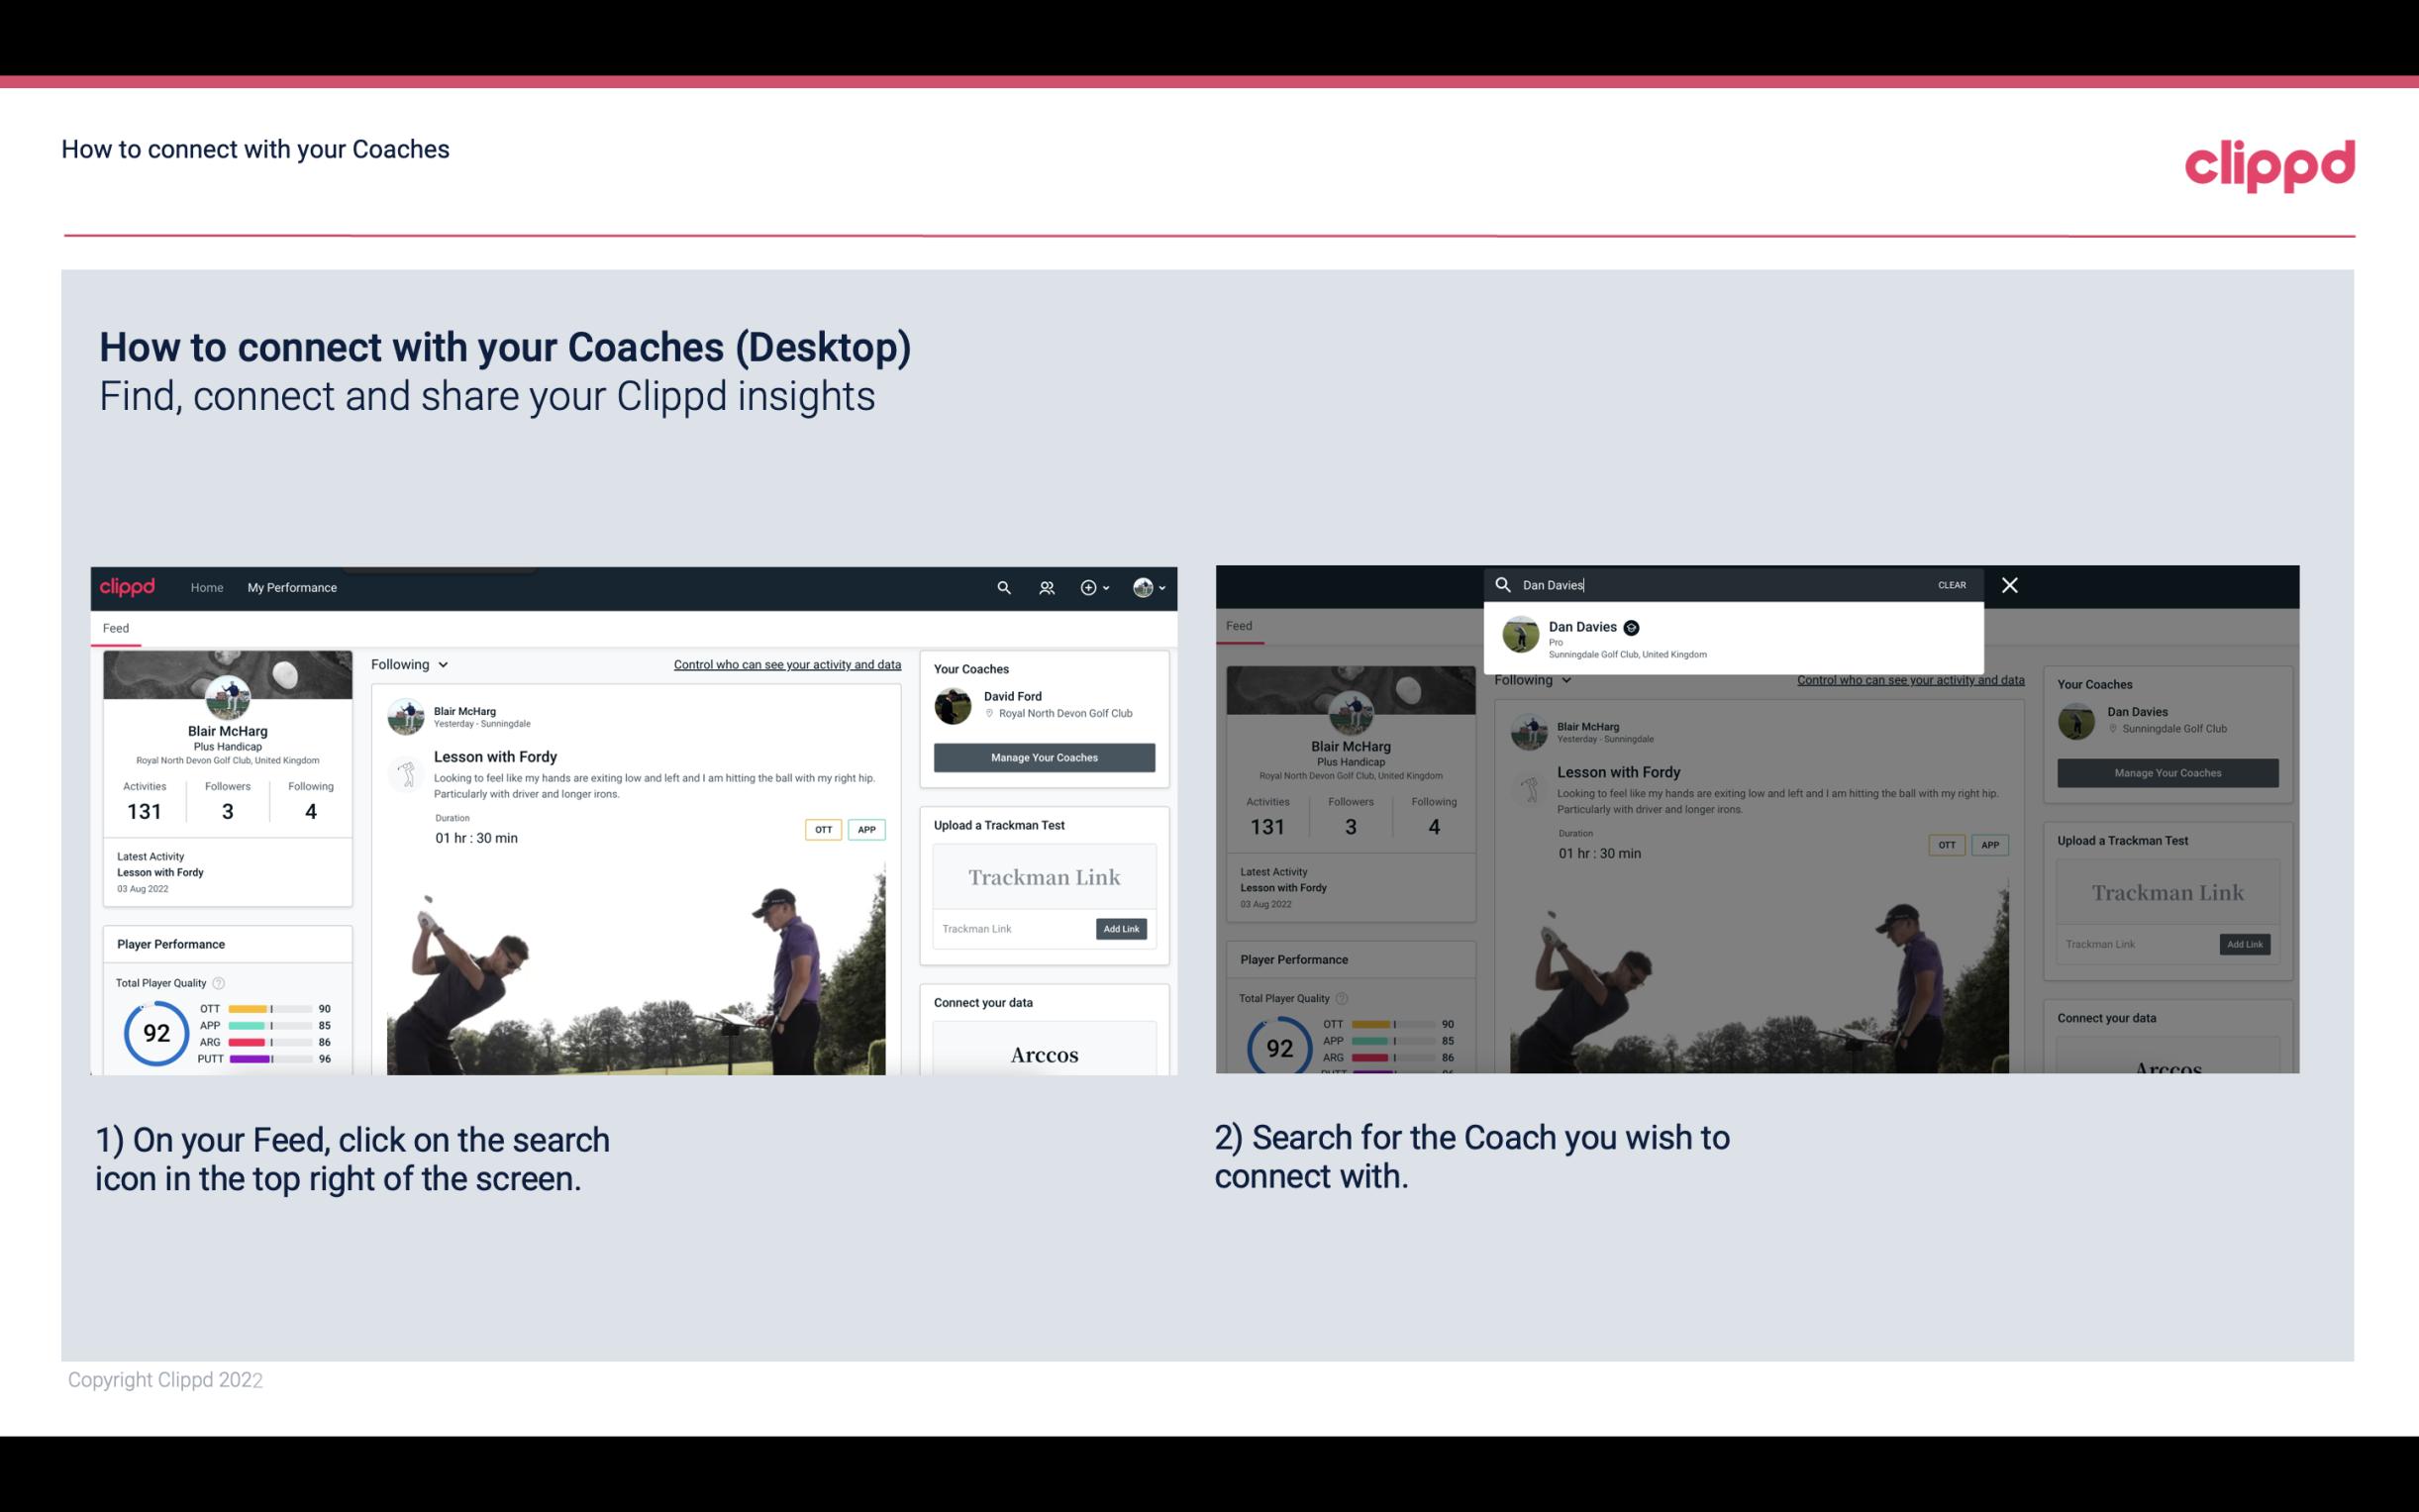Click the Add Link button for Trackman

(1122, 925)
